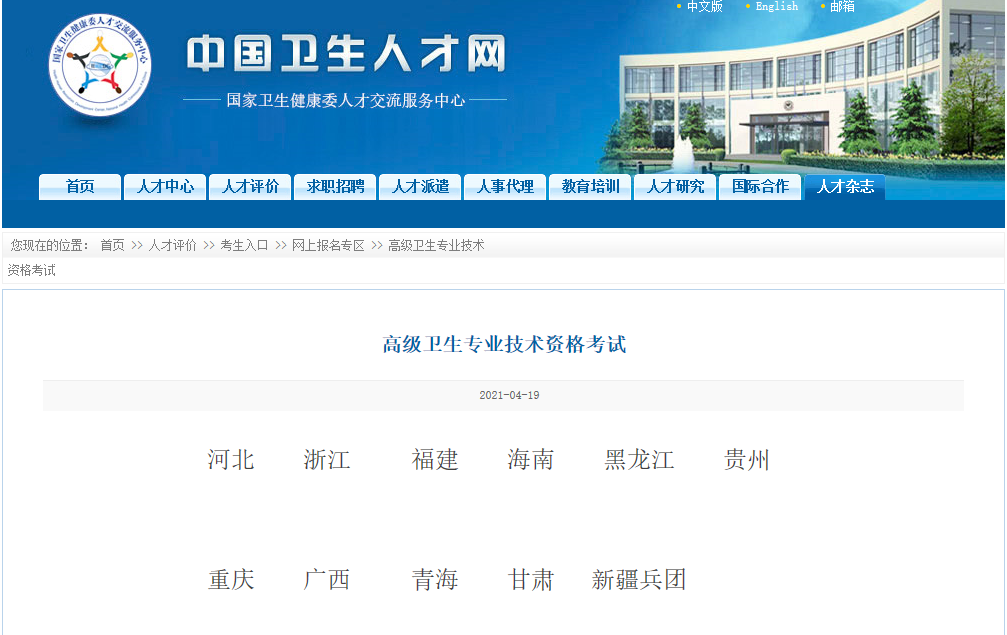Open the 教育培训 navigation tab
Viewport: 1007px width, 635px height.
tap(590, 187)
